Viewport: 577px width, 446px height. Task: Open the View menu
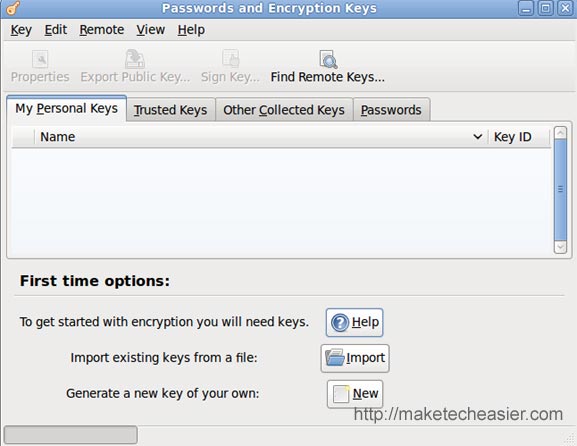click(150, 30)
